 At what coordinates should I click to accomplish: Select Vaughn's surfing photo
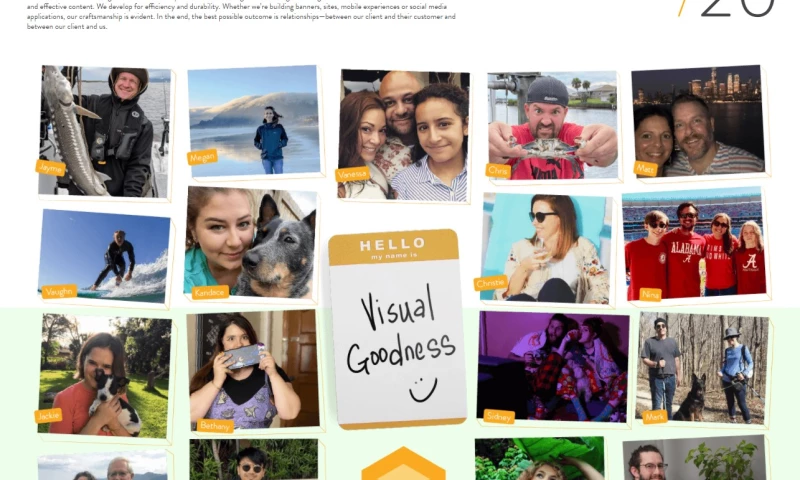coord(105,256)
